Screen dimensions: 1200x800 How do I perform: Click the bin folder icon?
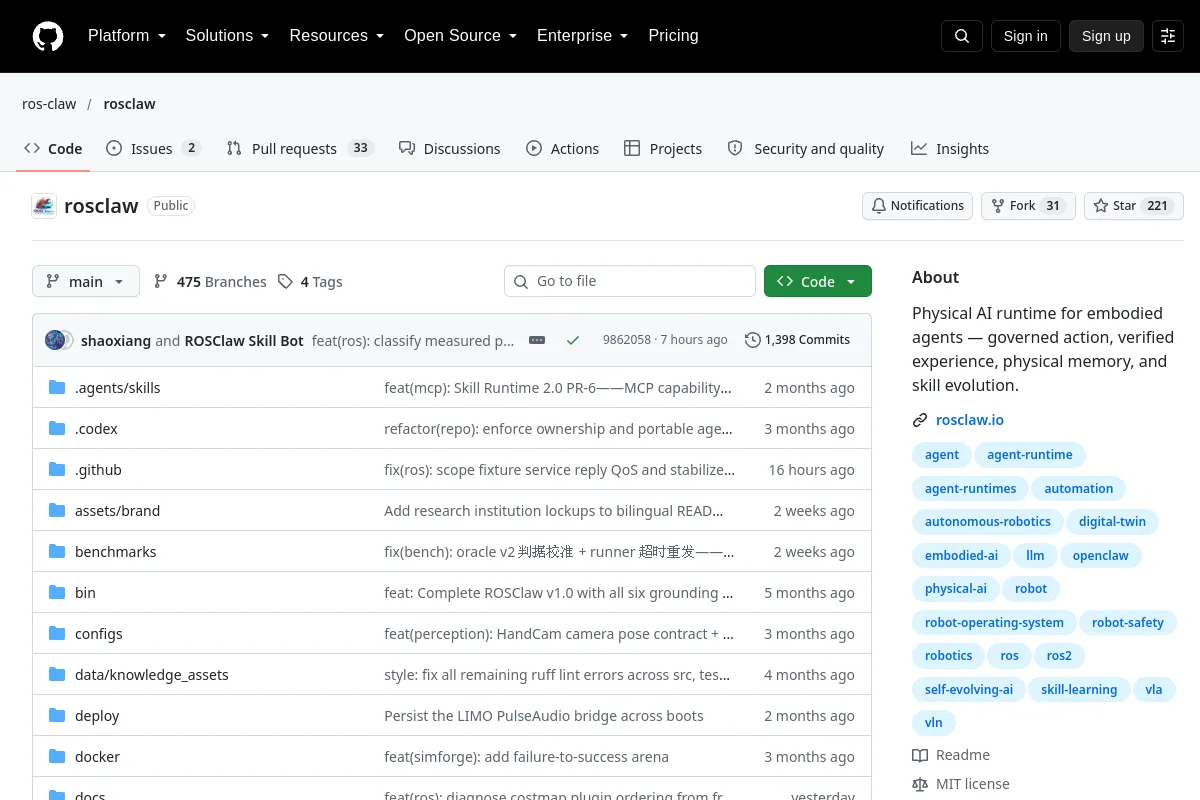click(57, 593)
